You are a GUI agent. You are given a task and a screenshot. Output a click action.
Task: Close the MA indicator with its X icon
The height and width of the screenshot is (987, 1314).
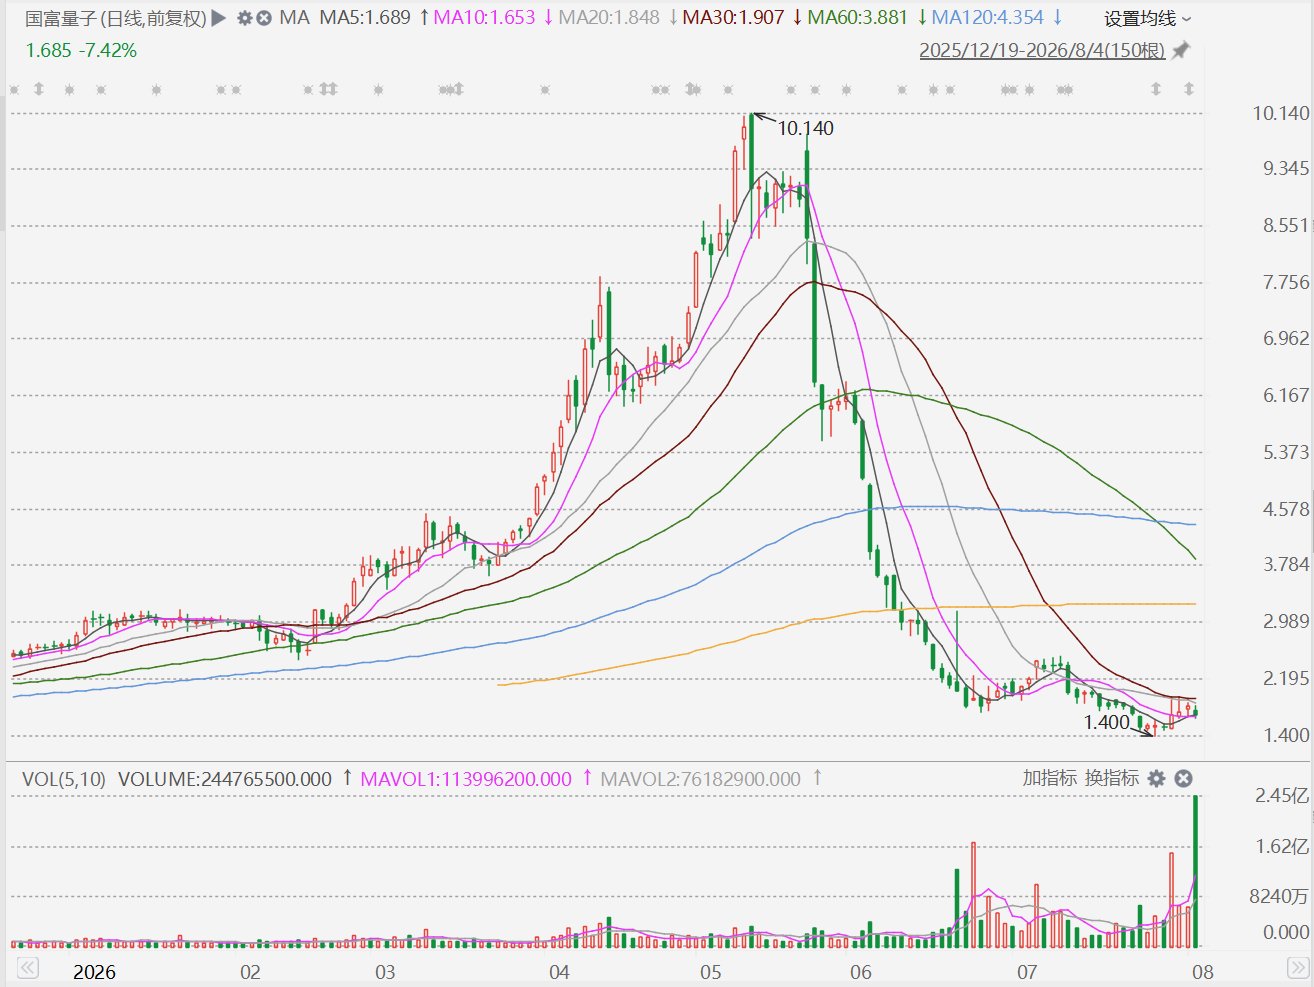[x=264, y=18]
